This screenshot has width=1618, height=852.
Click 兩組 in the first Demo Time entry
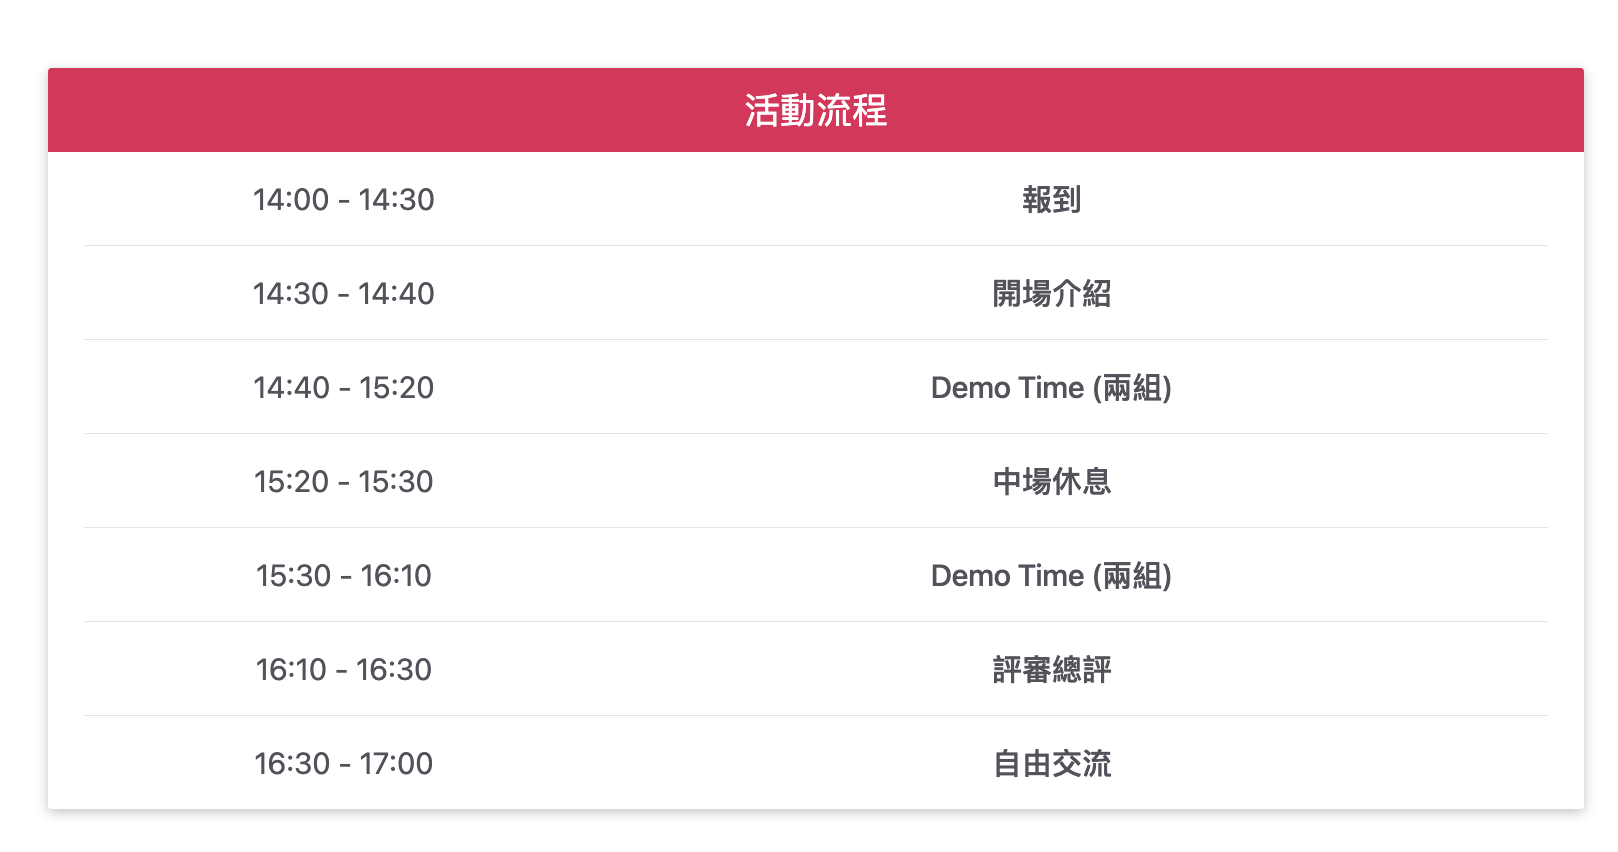1132,388
